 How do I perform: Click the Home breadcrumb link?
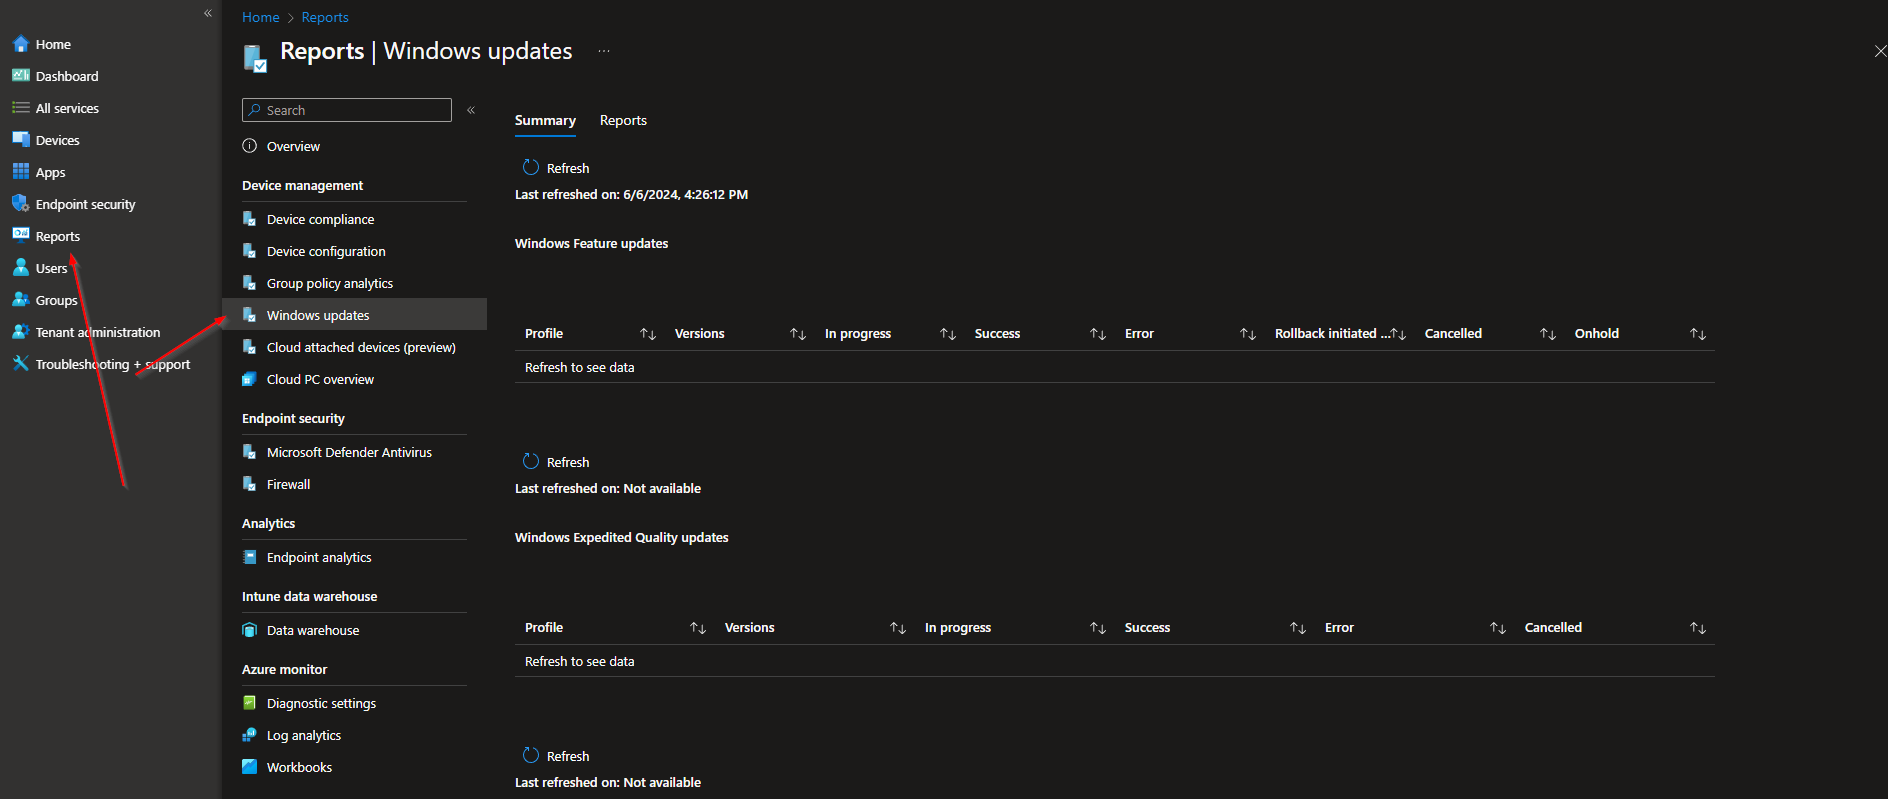point(260,17)
